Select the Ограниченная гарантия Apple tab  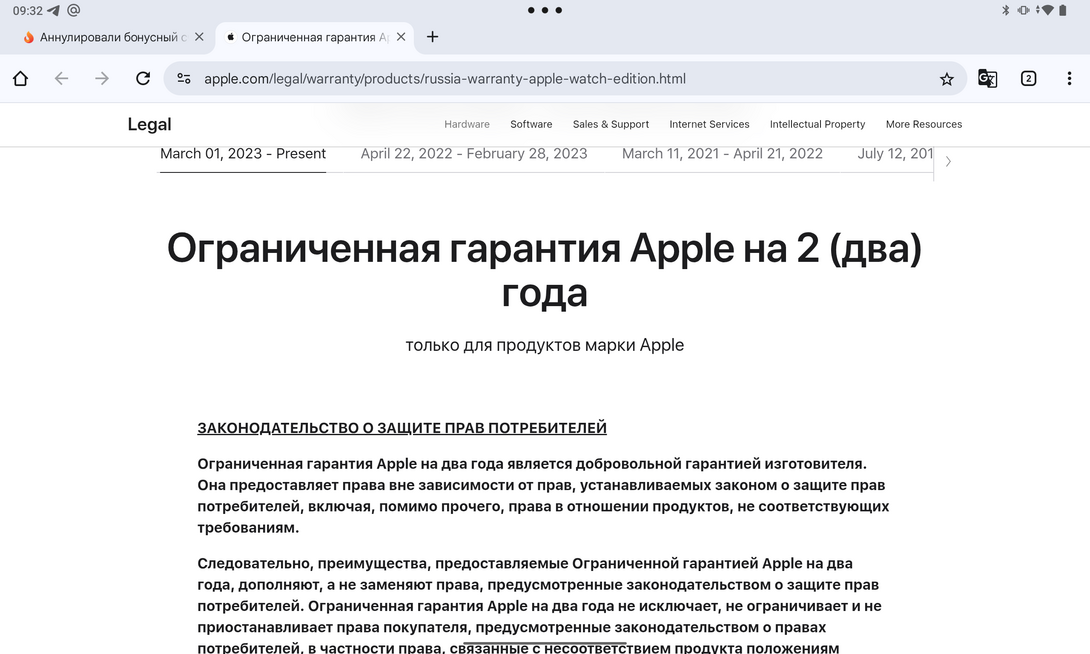[x=314, y=38]
